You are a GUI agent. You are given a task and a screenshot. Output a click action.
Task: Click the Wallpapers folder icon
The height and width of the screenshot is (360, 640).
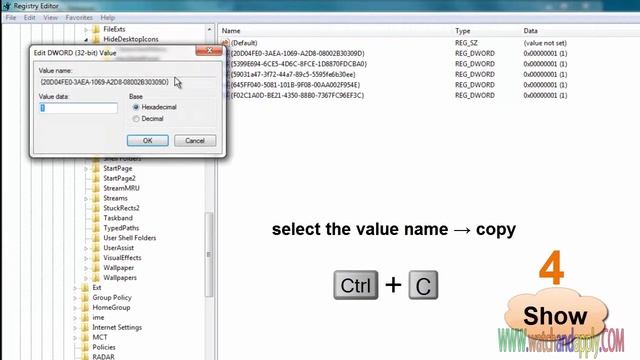pyautogui.click(x=96, y=278)
